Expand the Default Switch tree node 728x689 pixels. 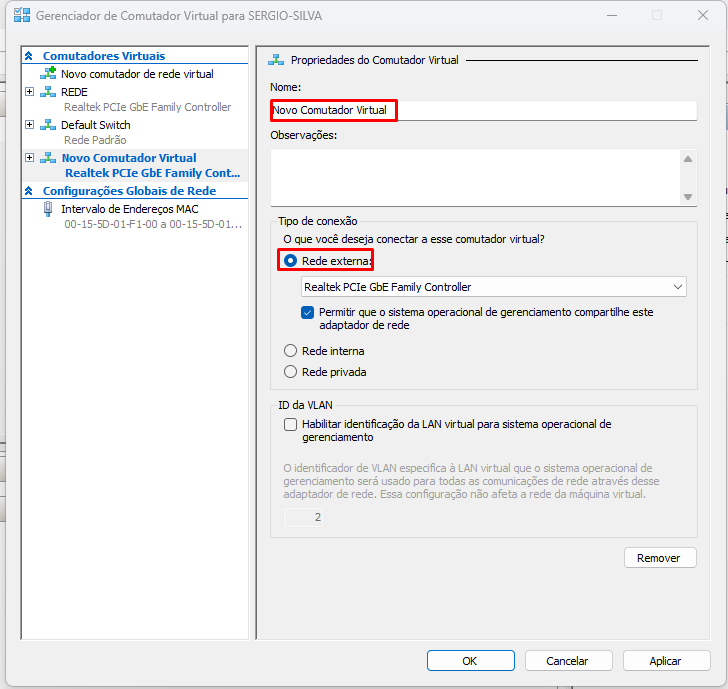[x=29, y=125]
